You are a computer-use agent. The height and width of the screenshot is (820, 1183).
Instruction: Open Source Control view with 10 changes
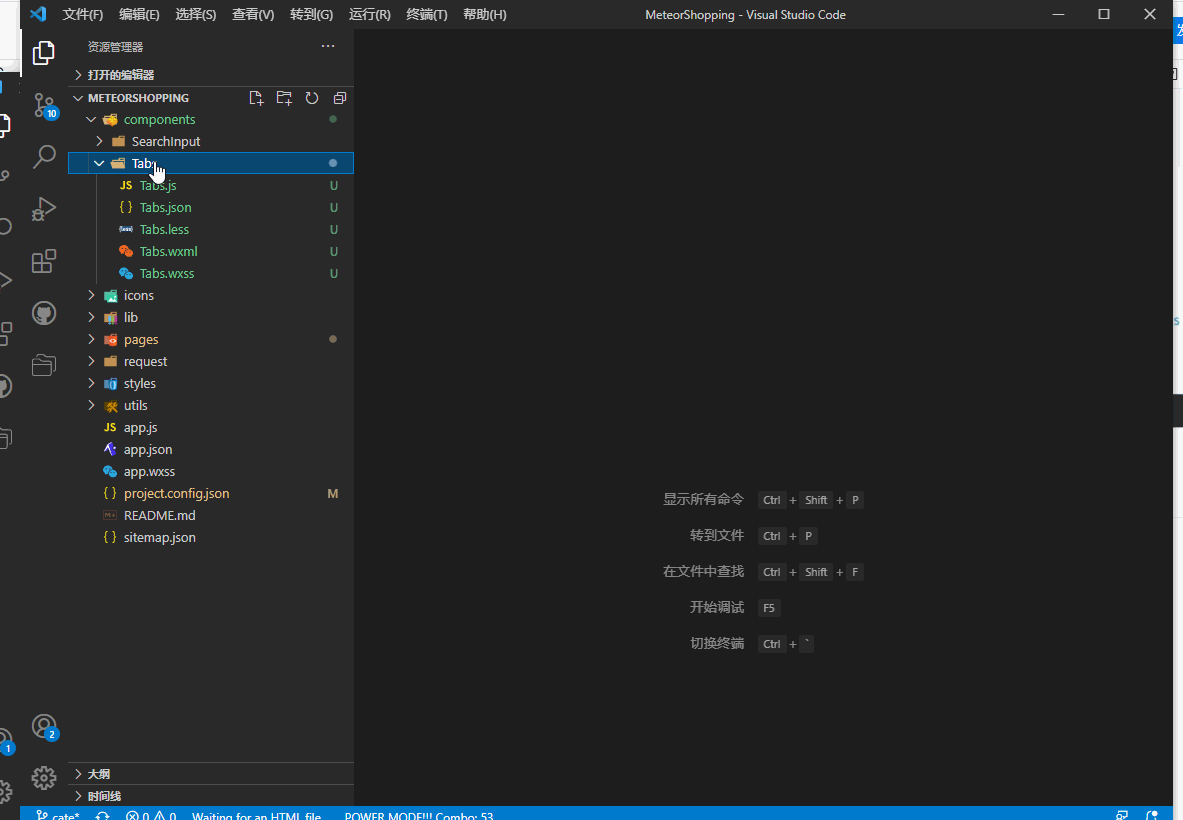coord(44,106)
